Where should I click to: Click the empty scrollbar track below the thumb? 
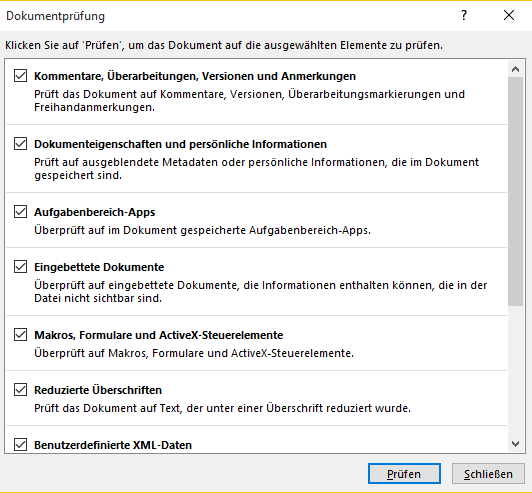click(515, 371)
